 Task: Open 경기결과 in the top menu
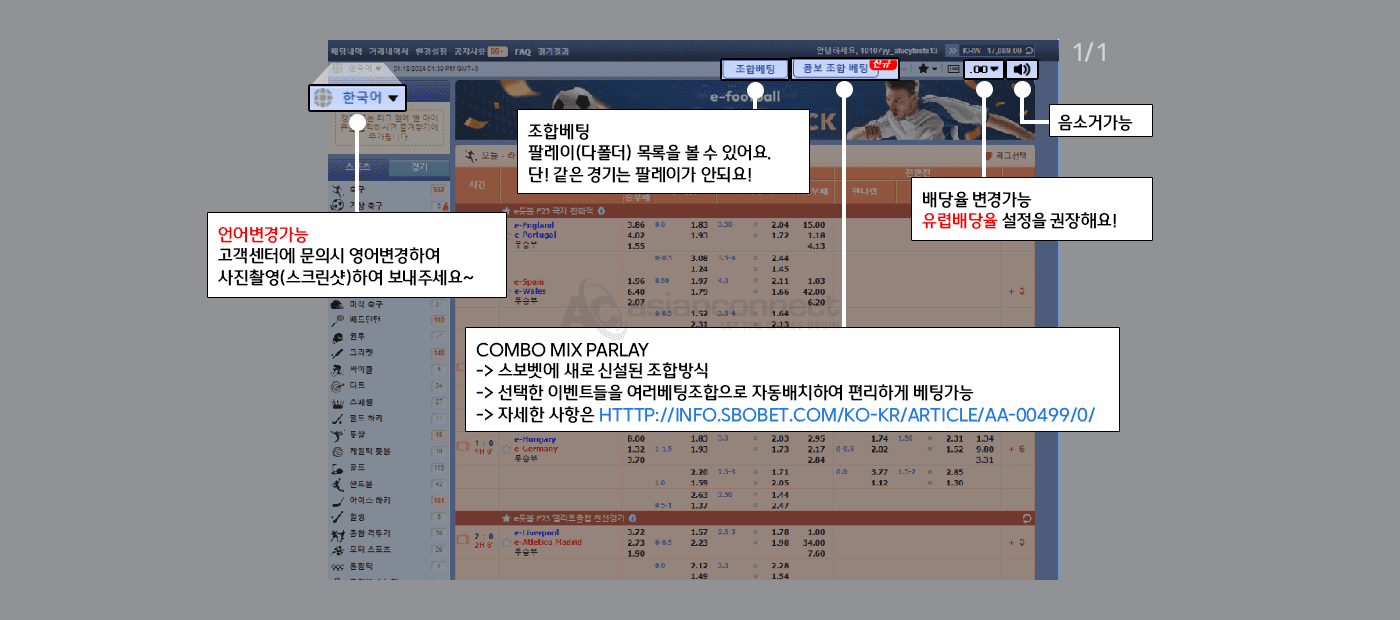553,50
